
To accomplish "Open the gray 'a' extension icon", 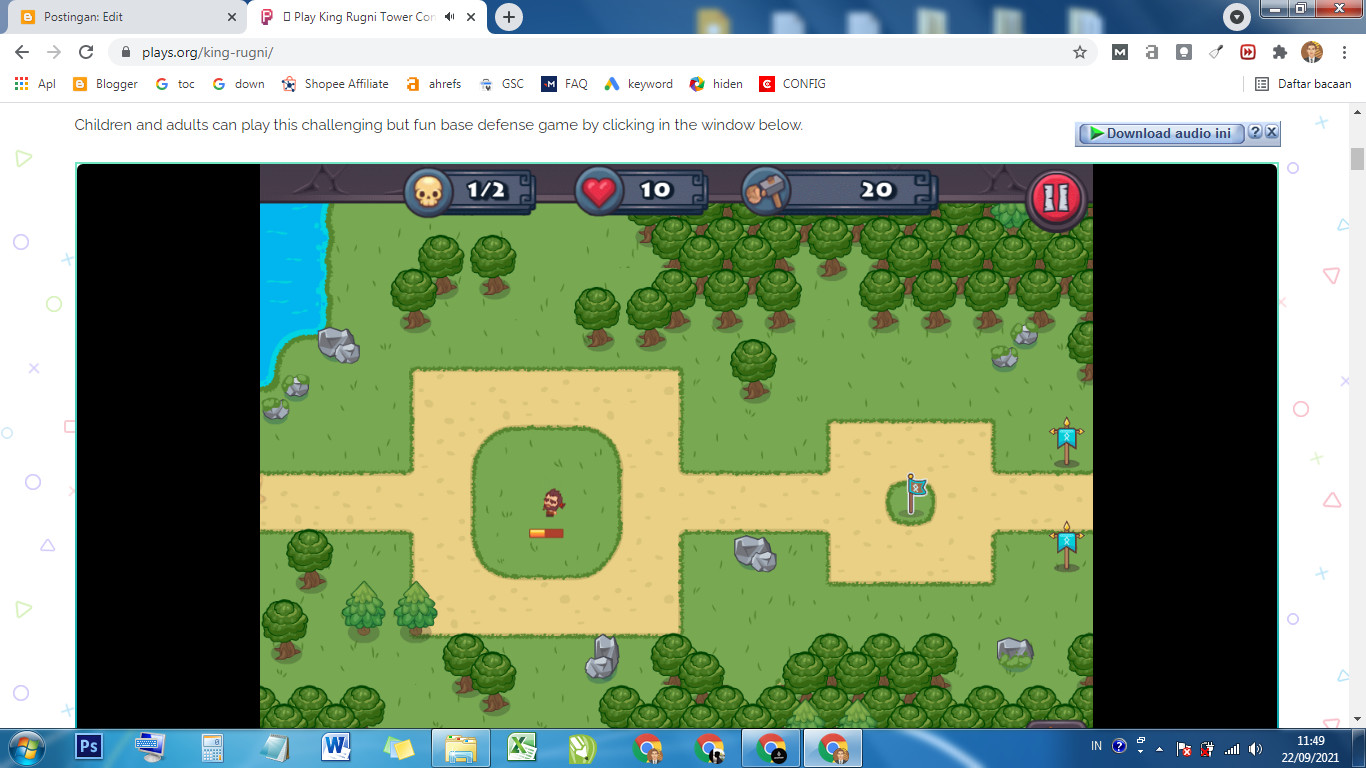I will tap(1152, 52).
